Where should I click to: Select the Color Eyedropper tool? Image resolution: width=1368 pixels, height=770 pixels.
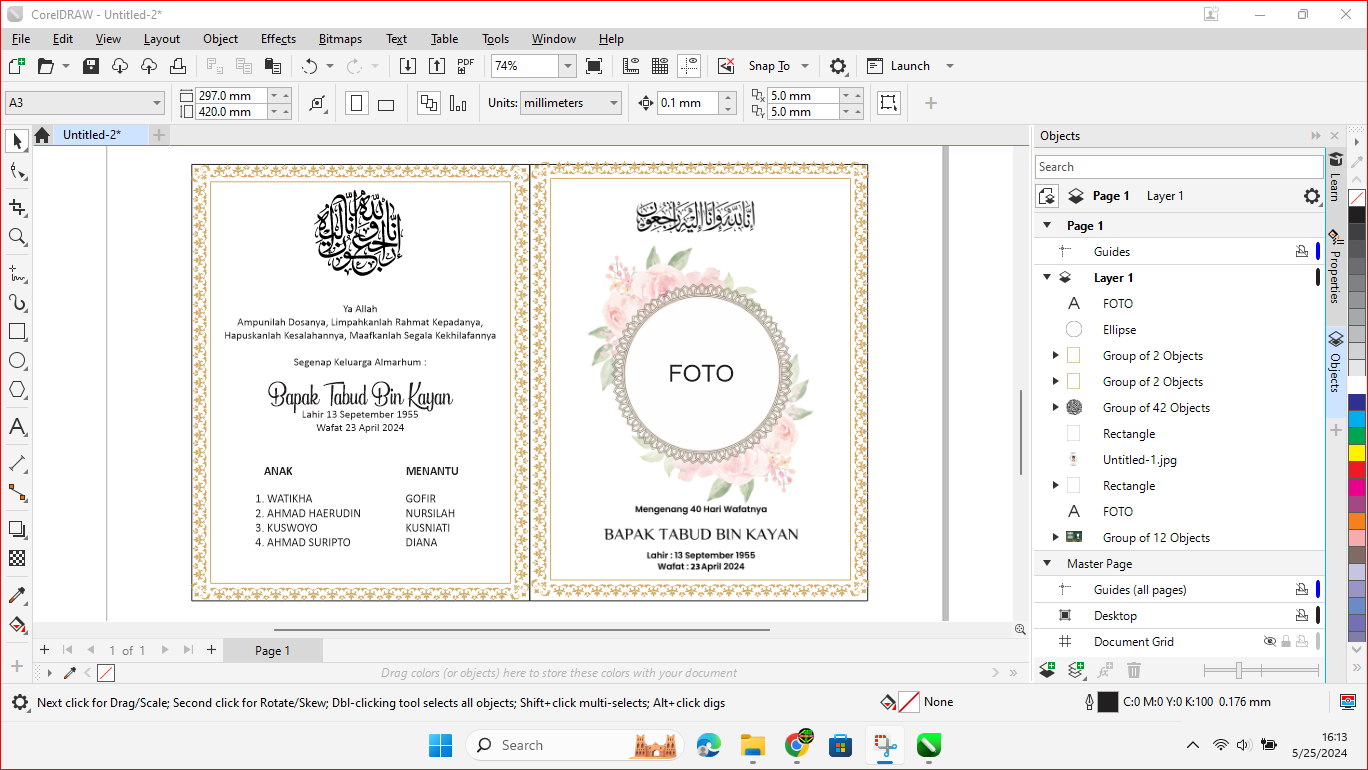pos(17,596)
